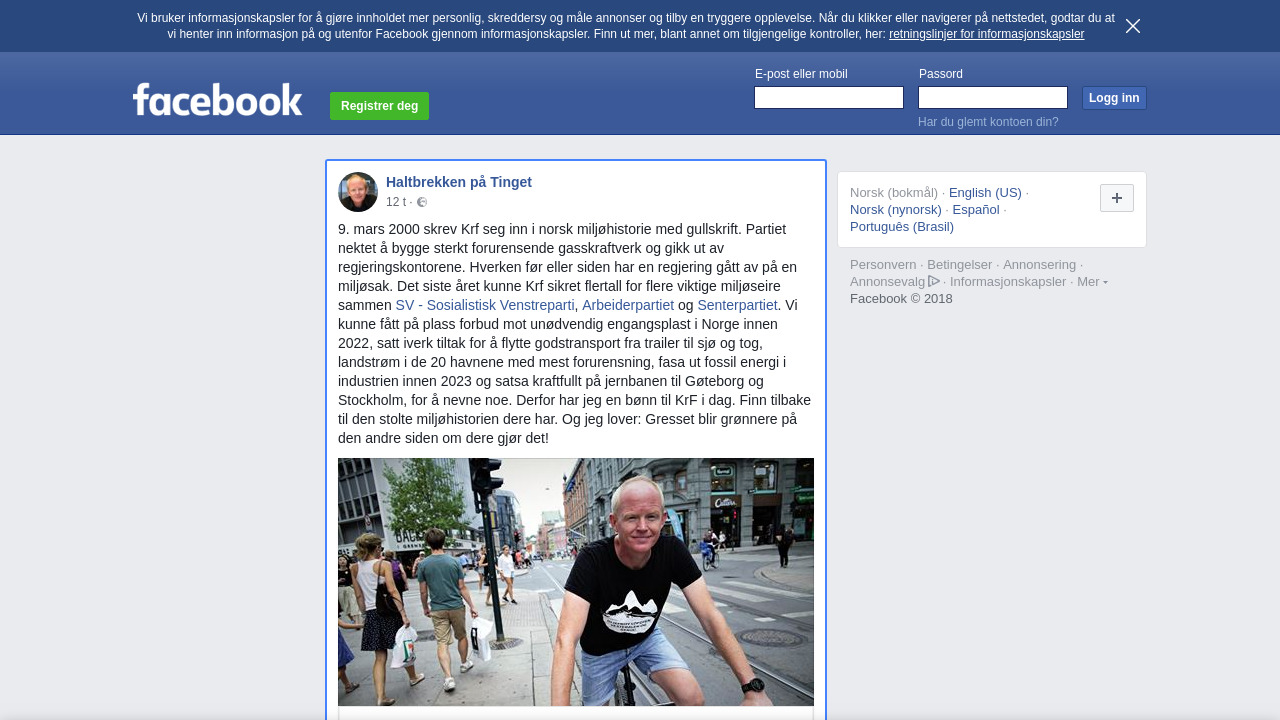Click the AdChoices triangle icon
This screenshot has width=1280, height=720.
(934, 282)
